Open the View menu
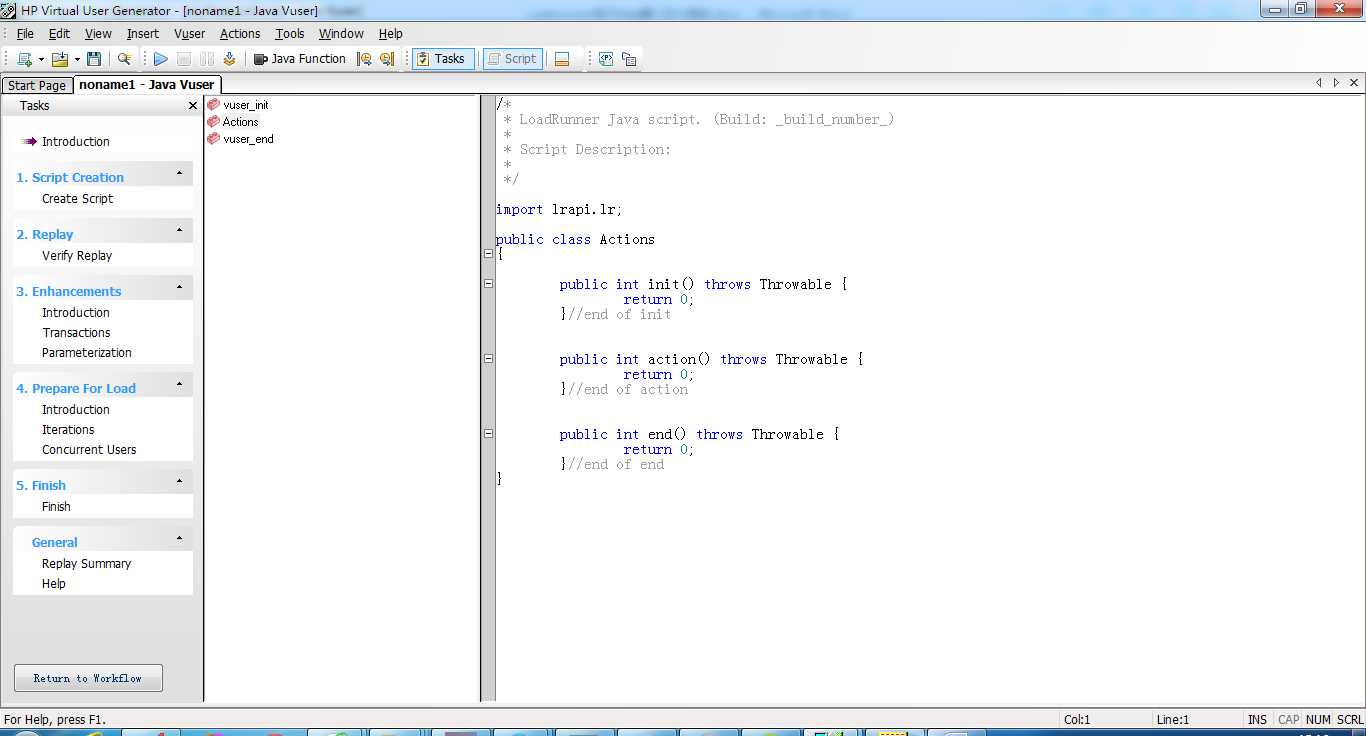 click(x=98, y=33)
